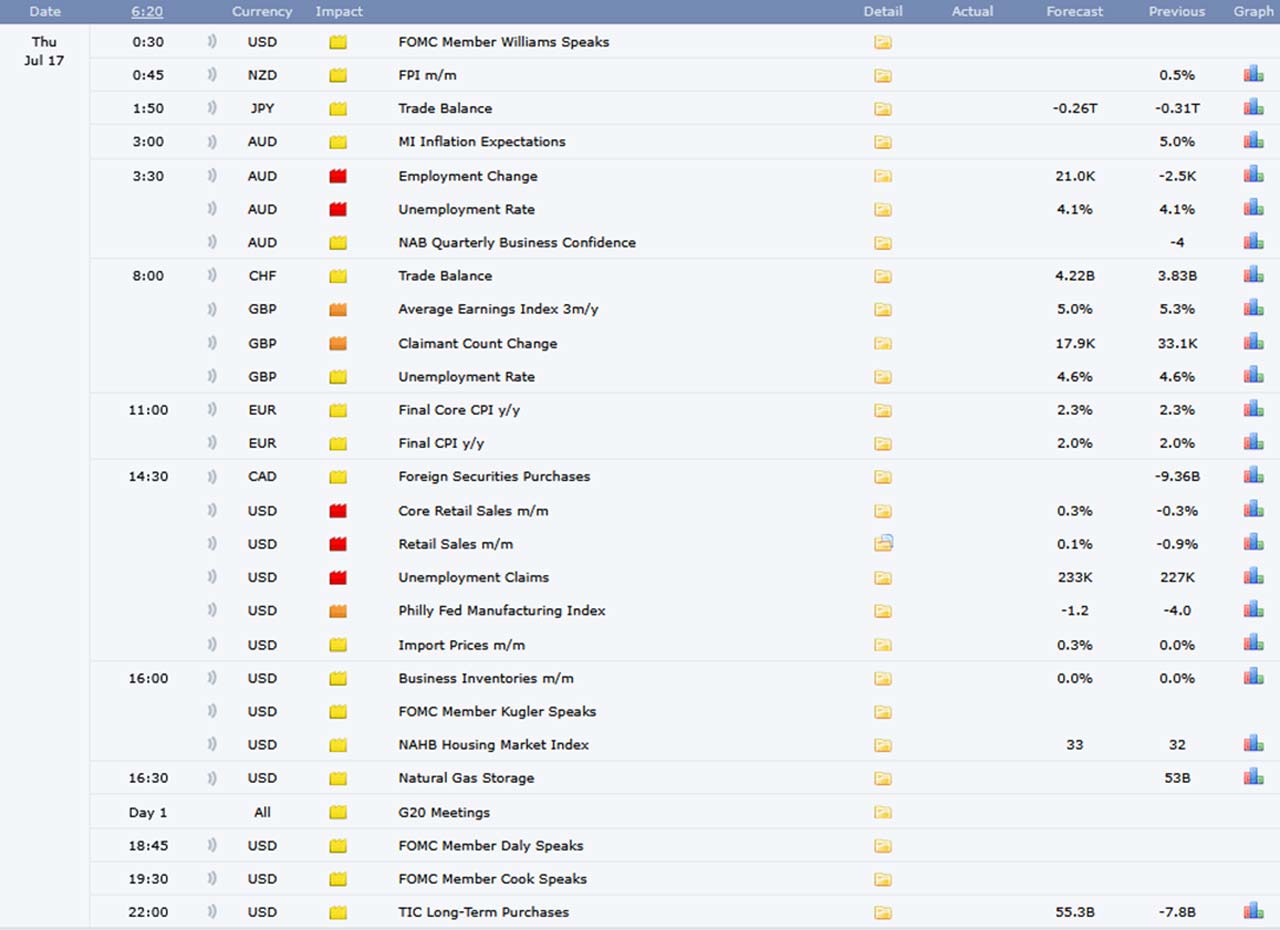The image size is (1280, 930).
Task: Click the NAHB Housing Market Index event
Action: 493,745
